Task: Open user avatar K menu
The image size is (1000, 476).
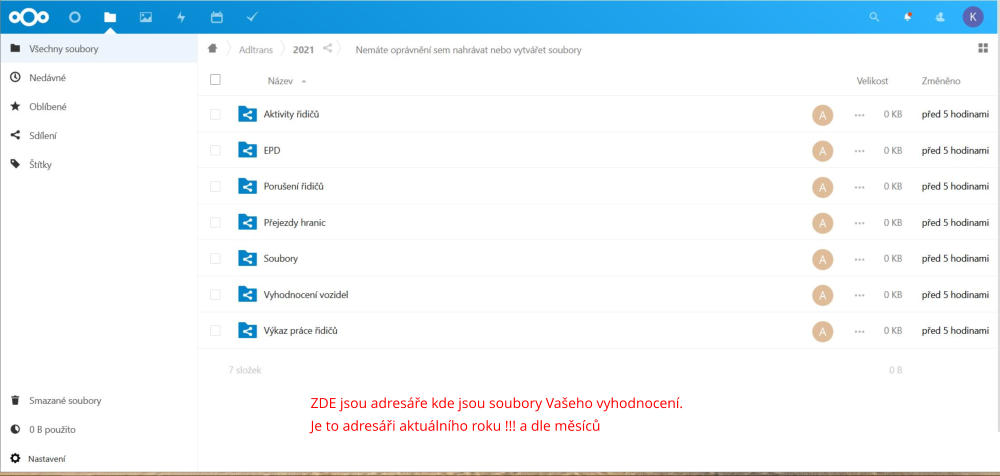Action: tap(972, 17)
